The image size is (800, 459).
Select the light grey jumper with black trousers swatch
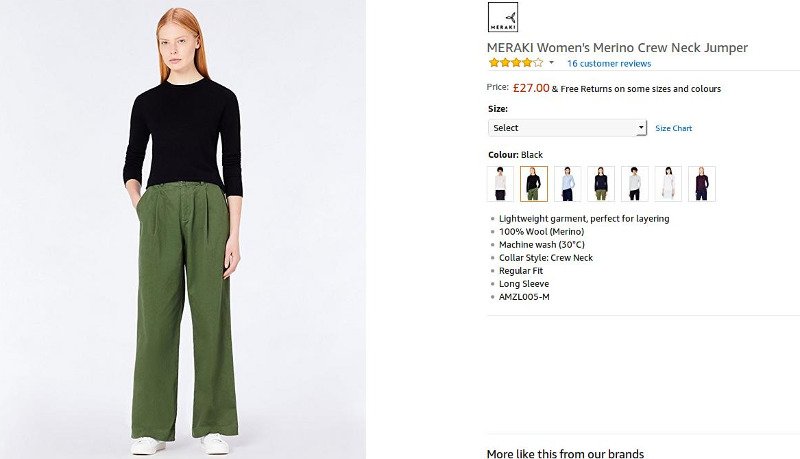[x=634, y=184]
